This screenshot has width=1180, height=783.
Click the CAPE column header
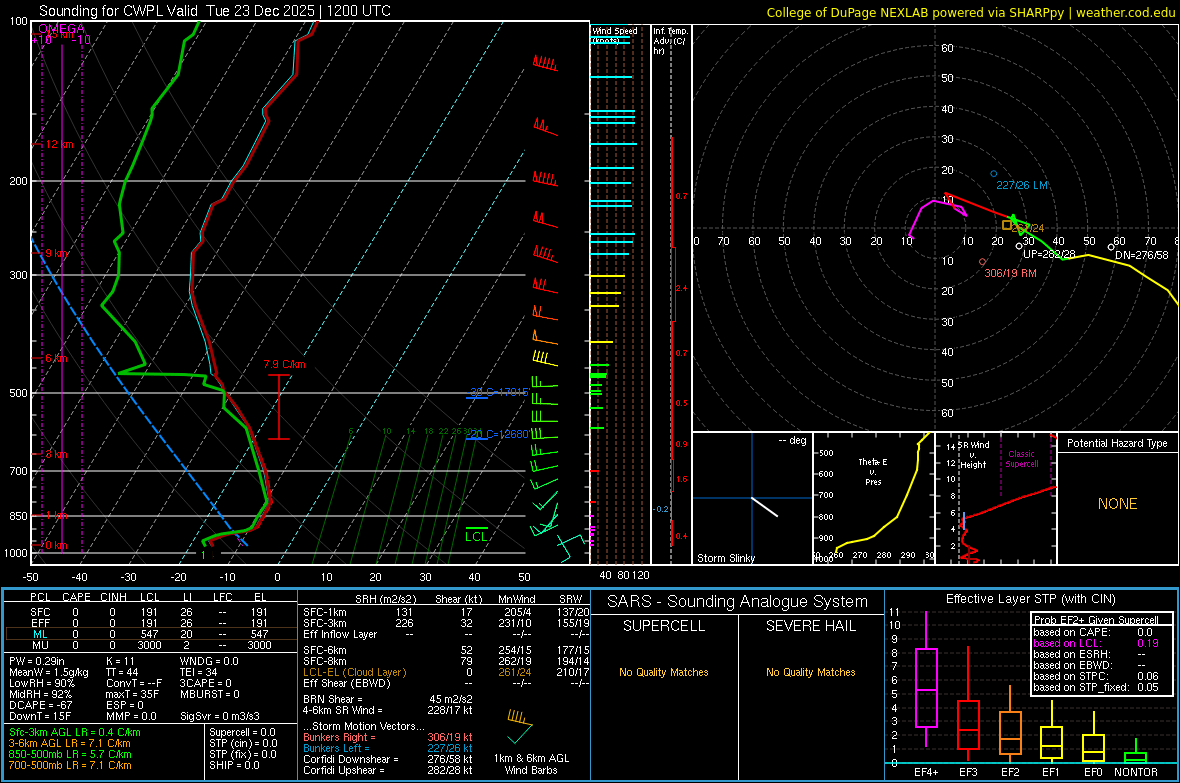[76, 597]
